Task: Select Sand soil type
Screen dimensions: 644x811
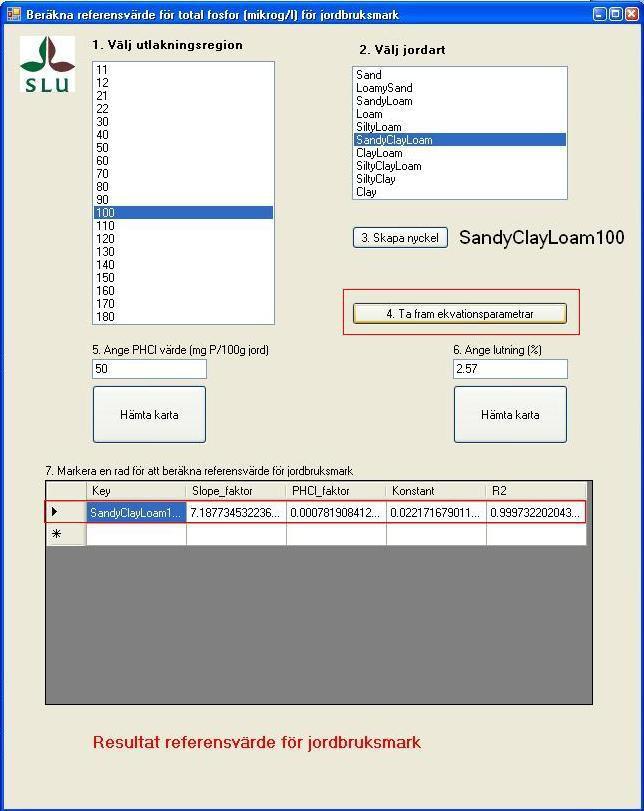Action: pyautogui.click(x=460, y=75)
